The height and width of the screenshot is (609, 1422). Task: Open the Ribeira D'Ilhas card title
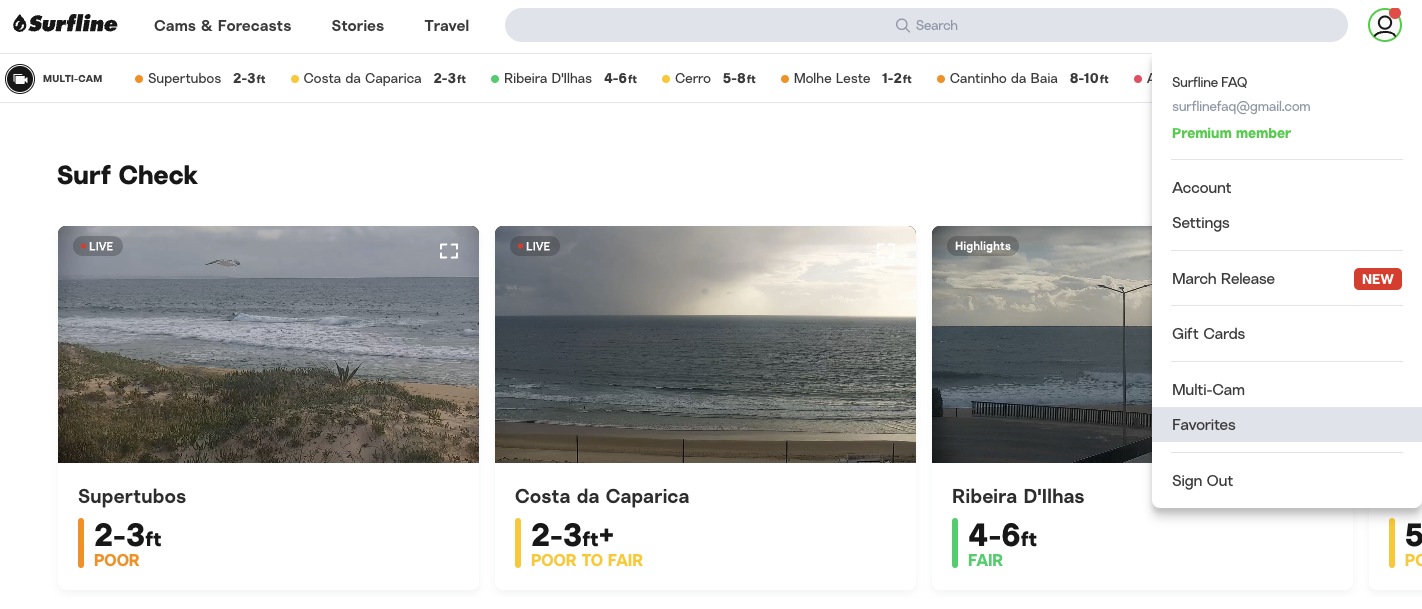[x=1018, y=497]
